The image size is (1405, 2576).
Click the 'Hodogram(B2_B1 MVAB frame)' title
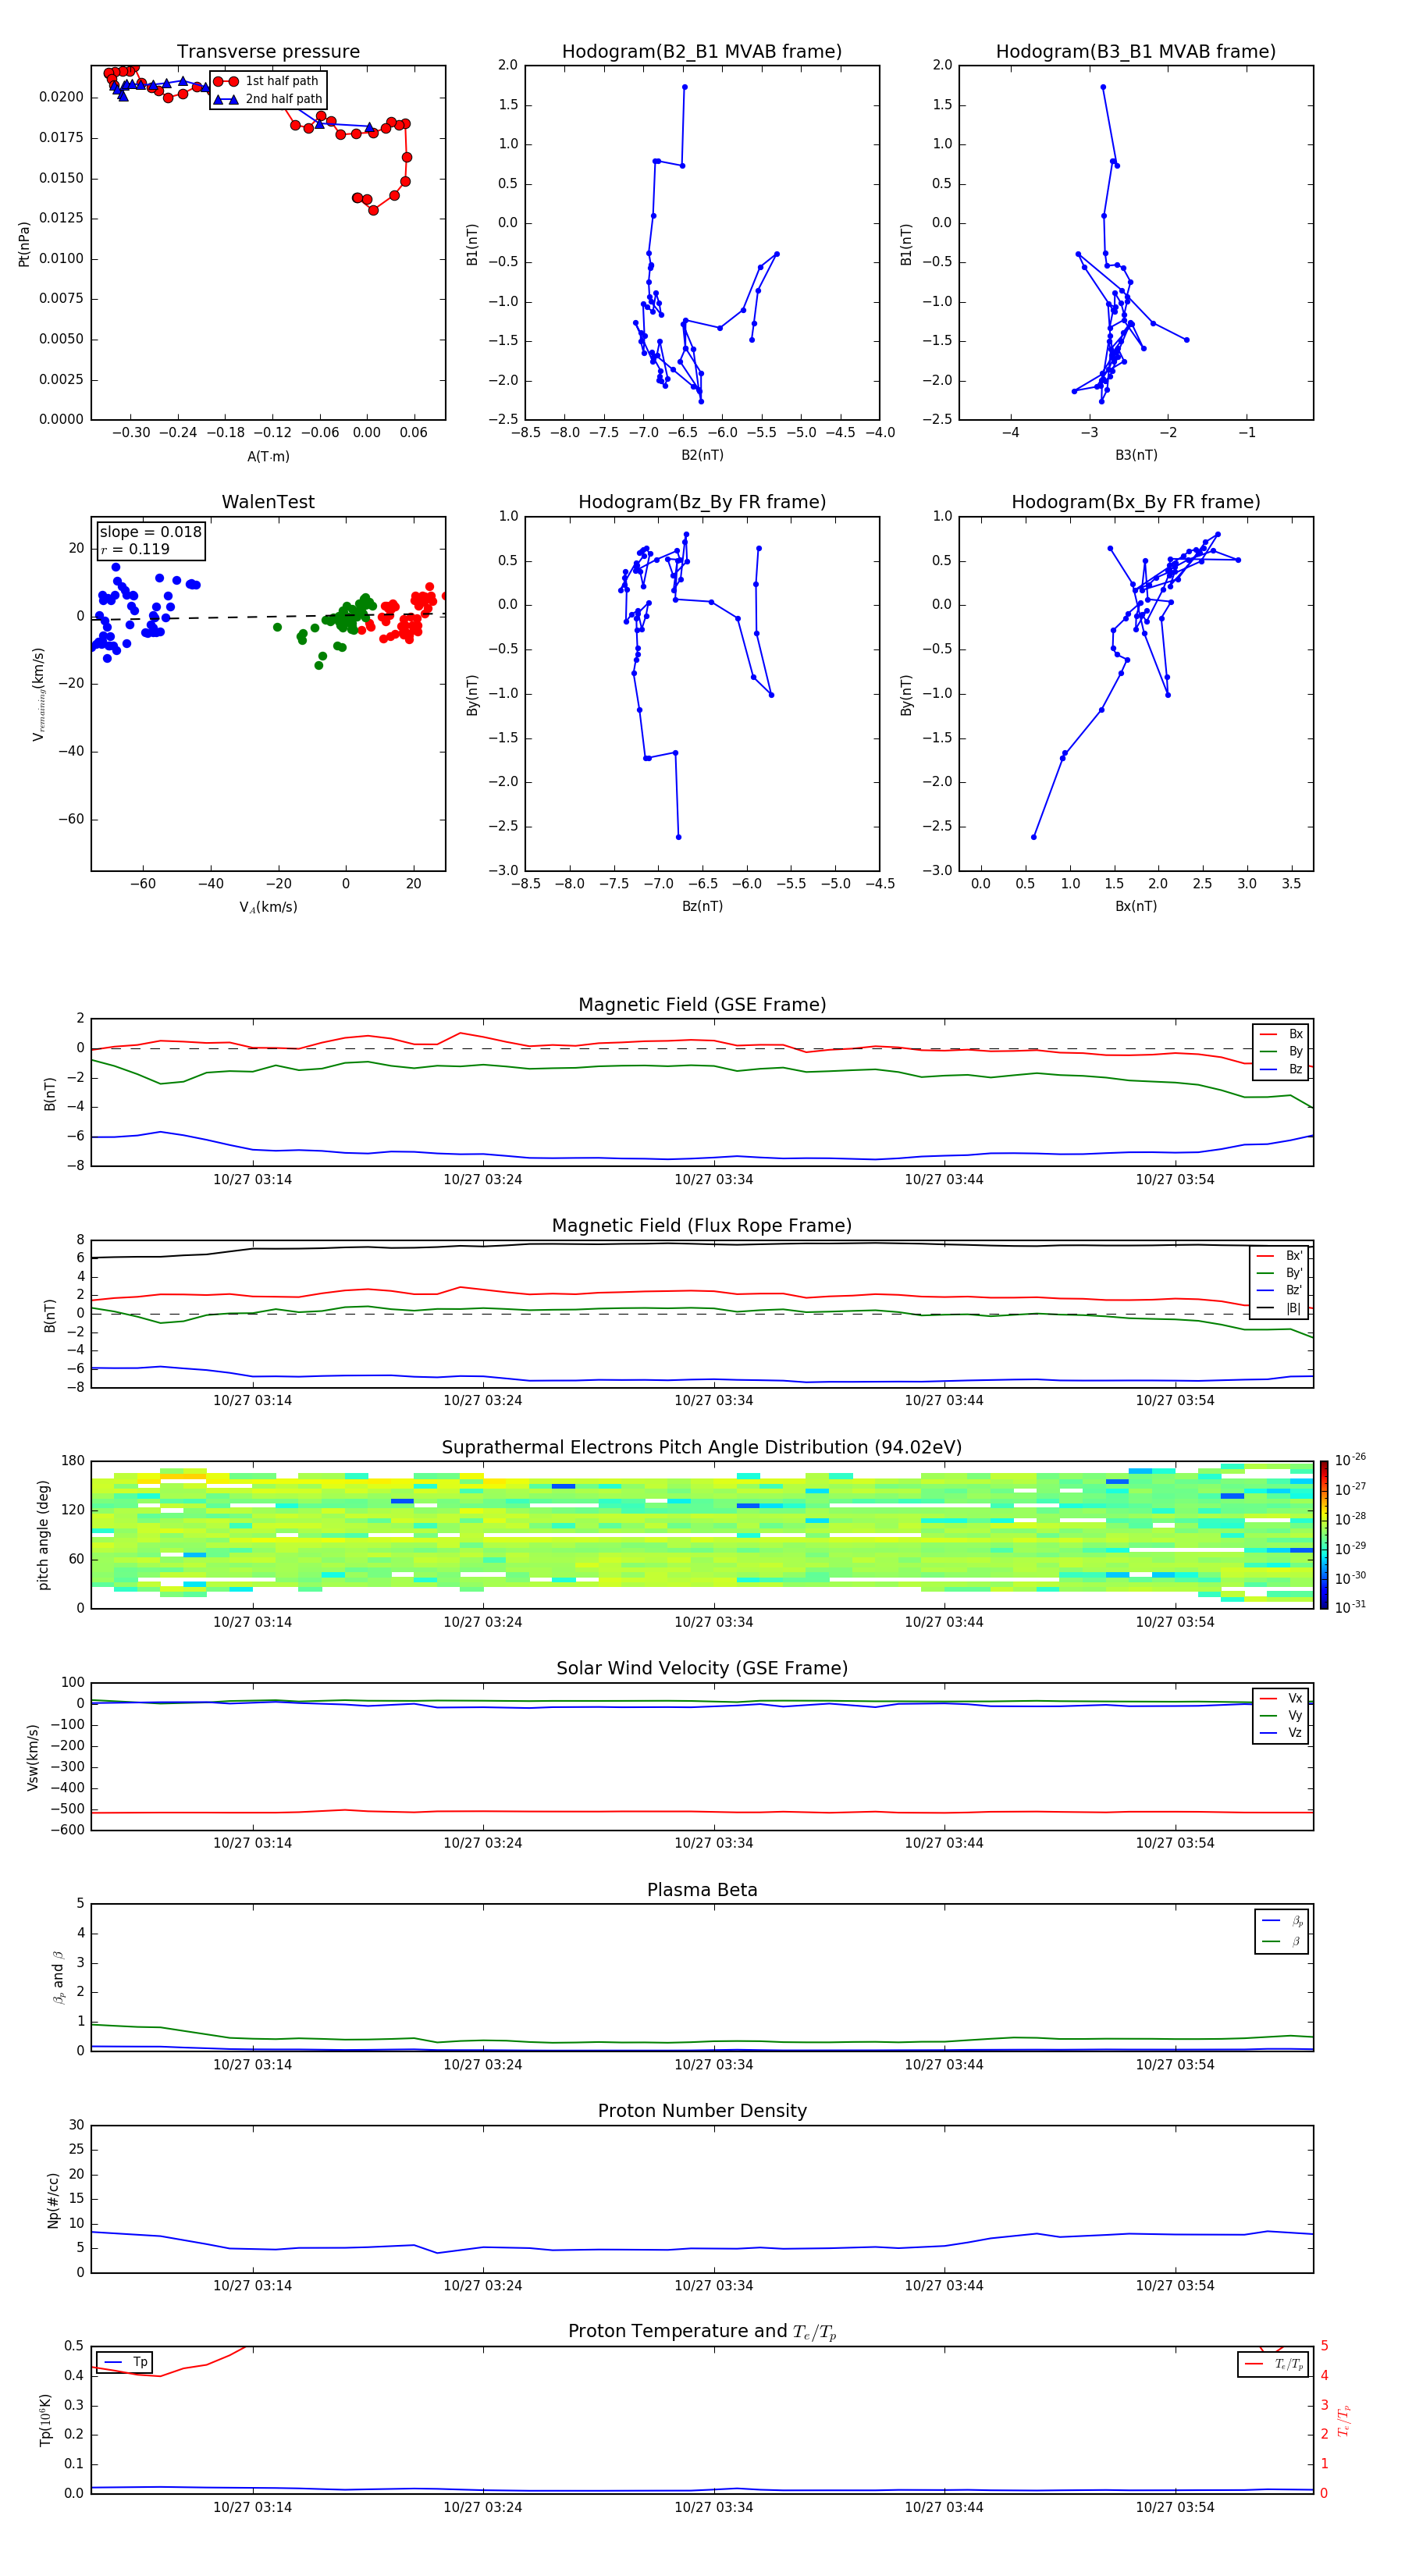click(x=702, y=51)
